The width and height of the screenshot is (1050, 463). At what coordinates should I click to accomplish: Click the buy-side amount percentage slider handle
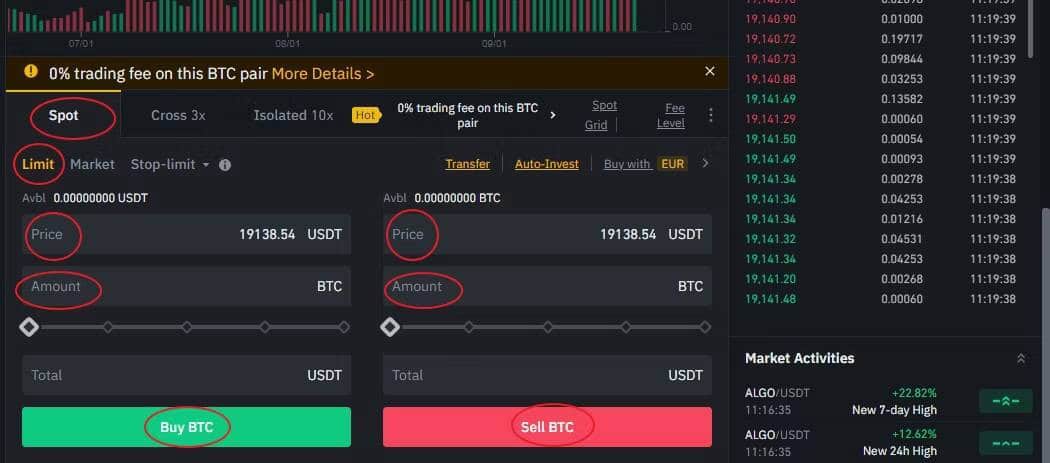point(29,327)
